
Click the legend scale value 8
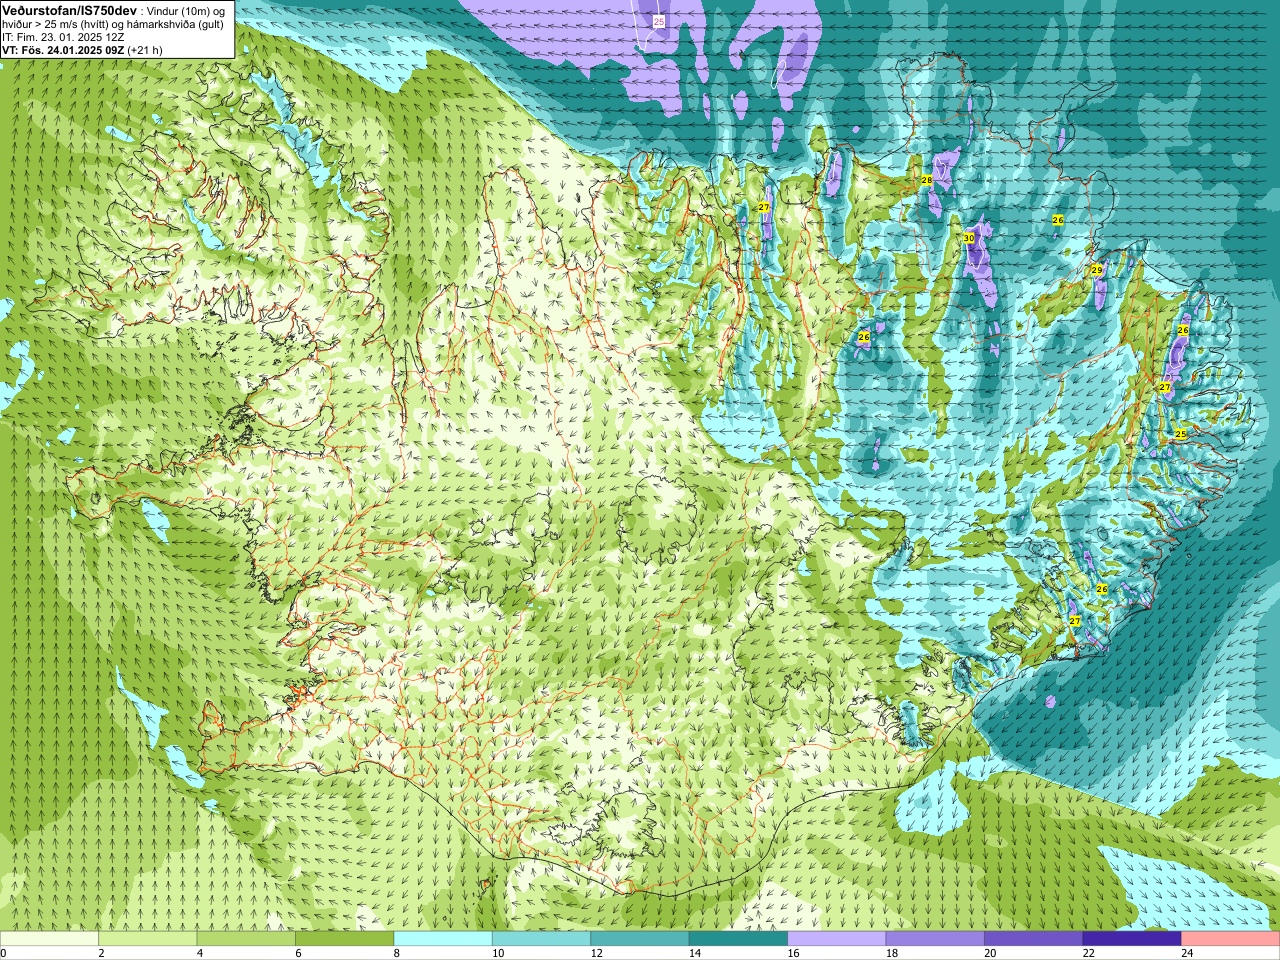click(x=396, y=953)
